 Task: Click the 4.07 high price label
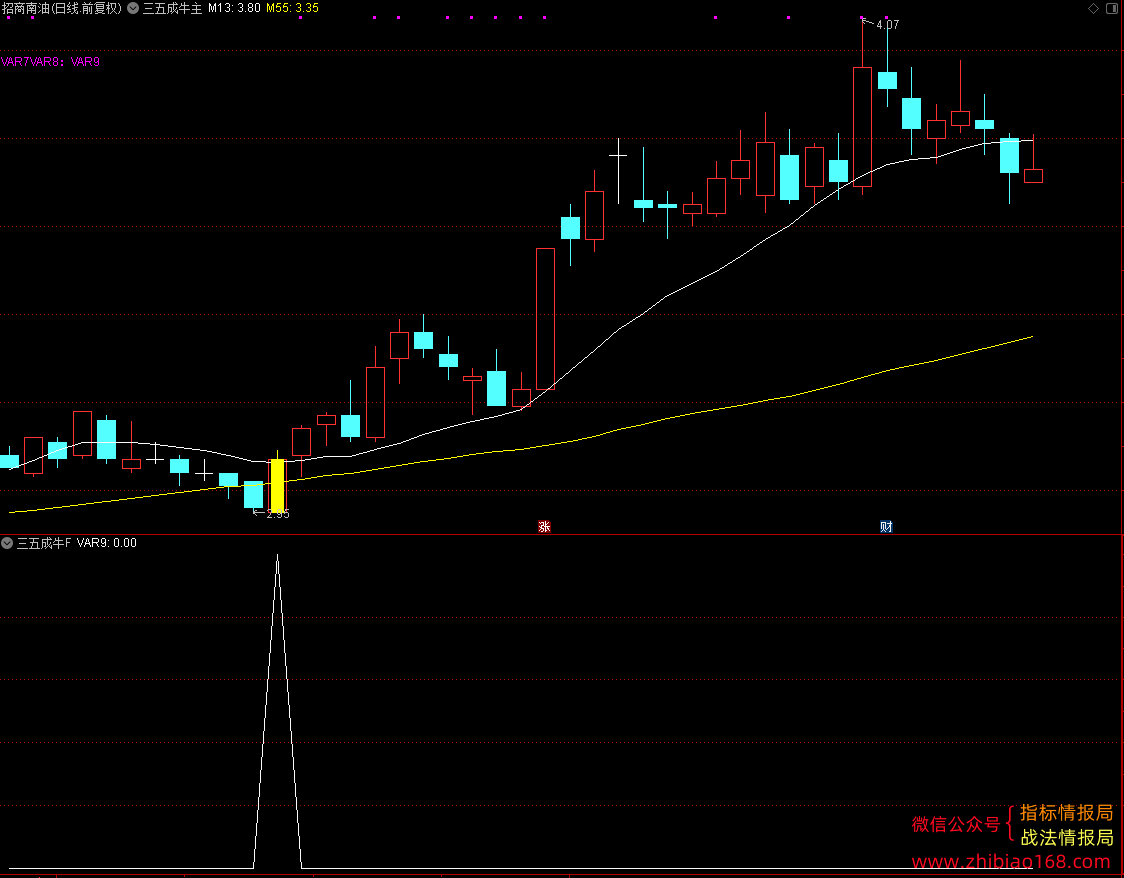coord(887,25)
